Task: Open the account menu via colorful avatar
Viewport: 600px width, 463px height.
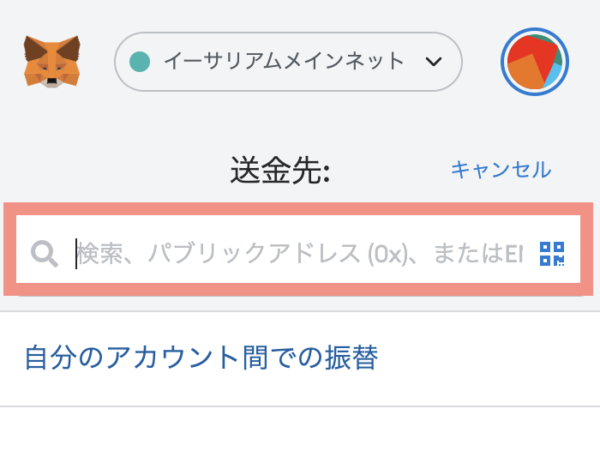Action: pos(535,62)
